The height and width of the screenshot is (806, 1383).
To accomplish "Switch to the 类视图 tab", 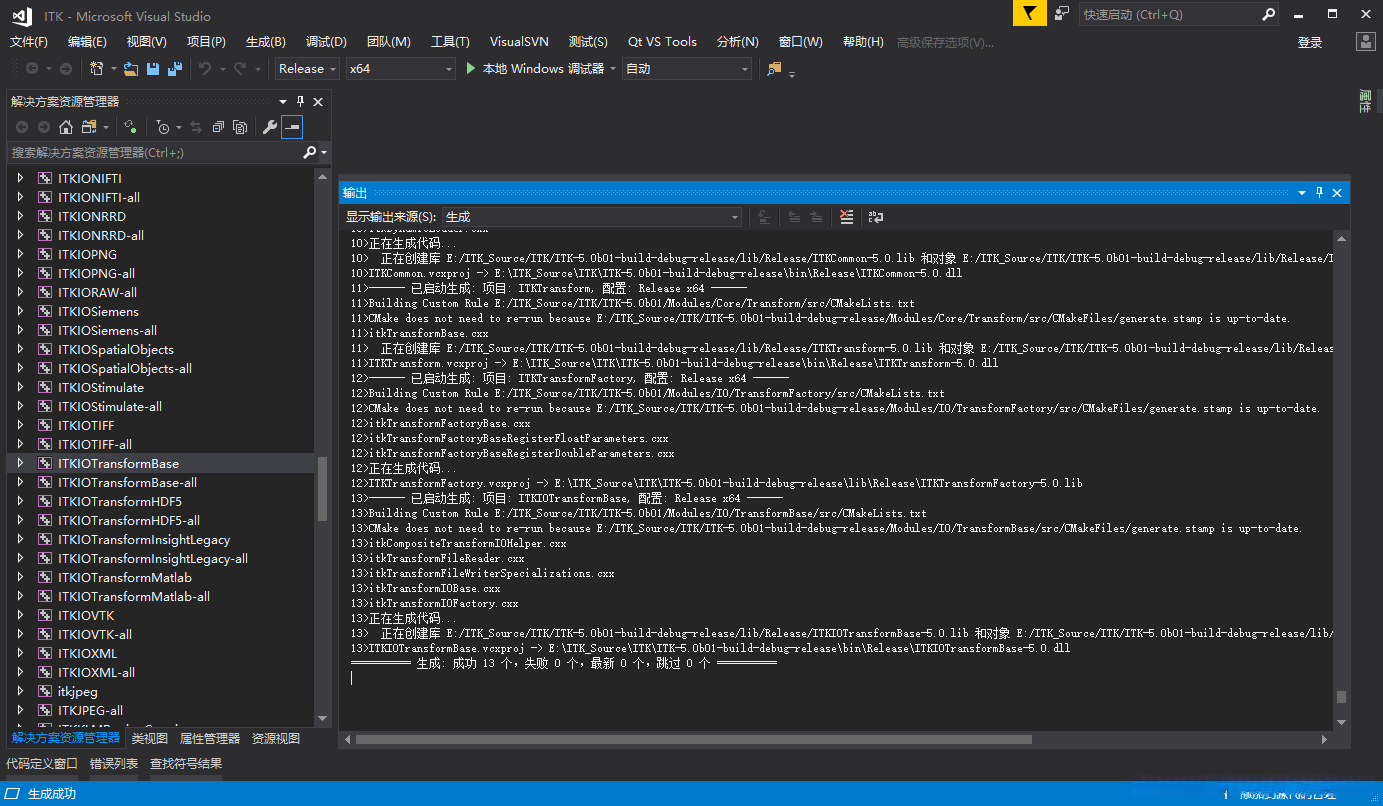I will 150,738.
